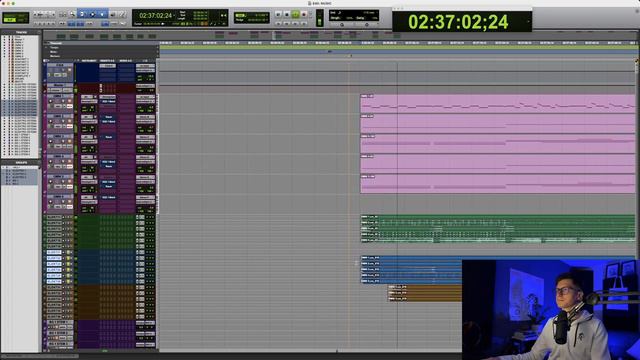640x360 pixels.
Task: Record-enable the second pink instrument track
Action: 51,121
